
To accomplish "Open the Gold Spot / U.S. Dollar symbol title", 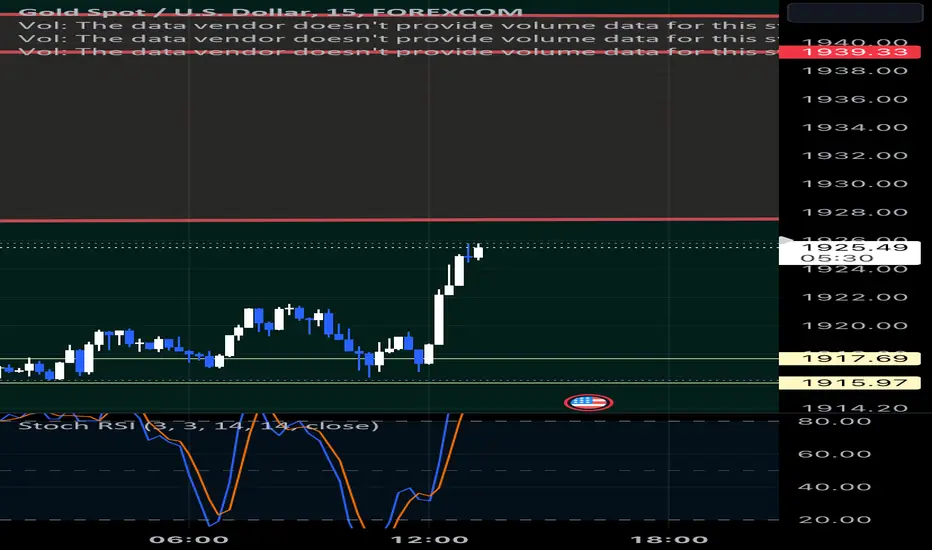I will [x=270, y=11].
